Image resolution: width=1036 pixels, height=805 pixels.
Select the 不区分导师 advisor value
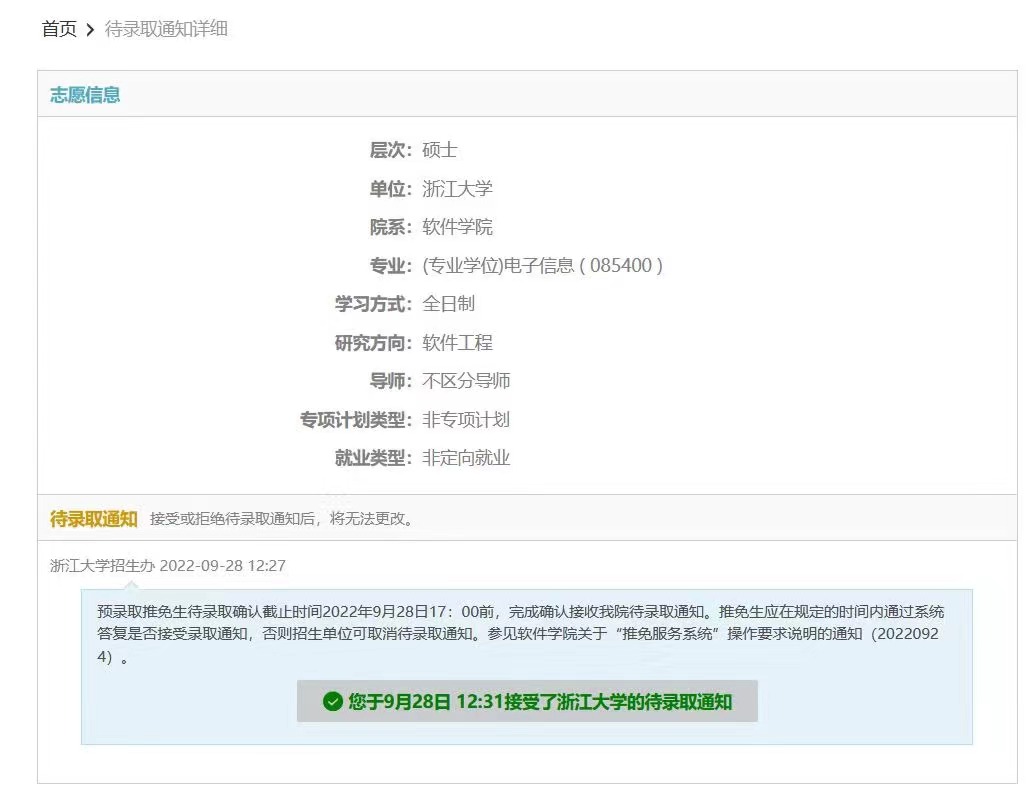coord(466,381)
